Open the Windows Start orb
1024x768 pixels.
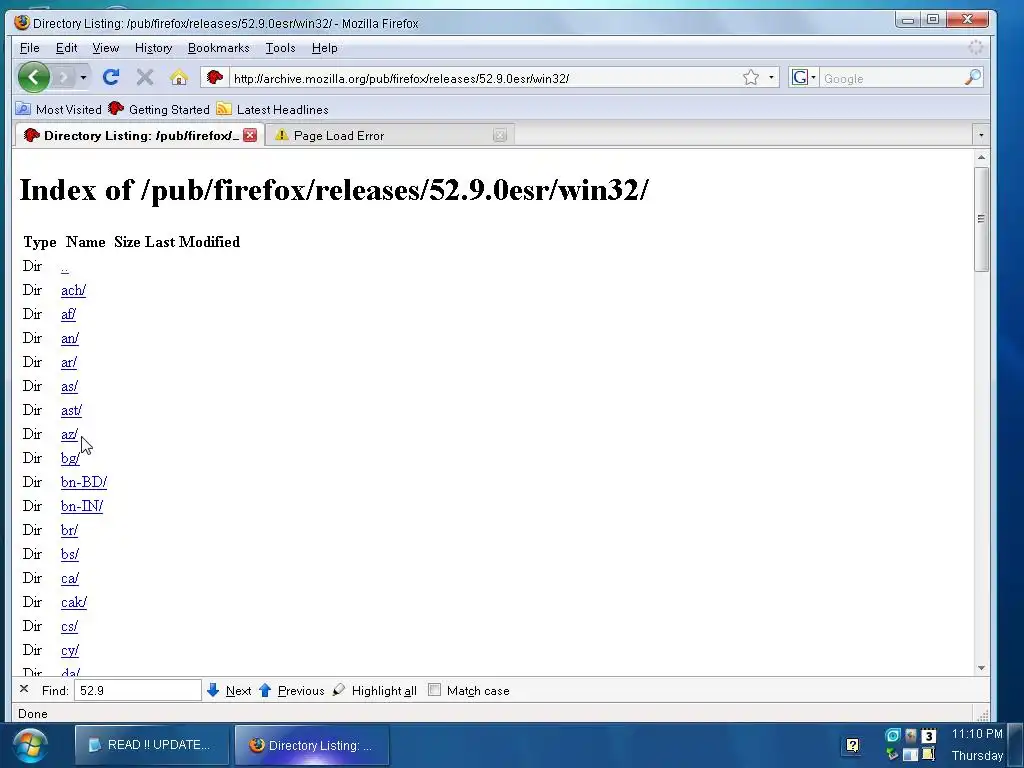(x=29, y=746)
